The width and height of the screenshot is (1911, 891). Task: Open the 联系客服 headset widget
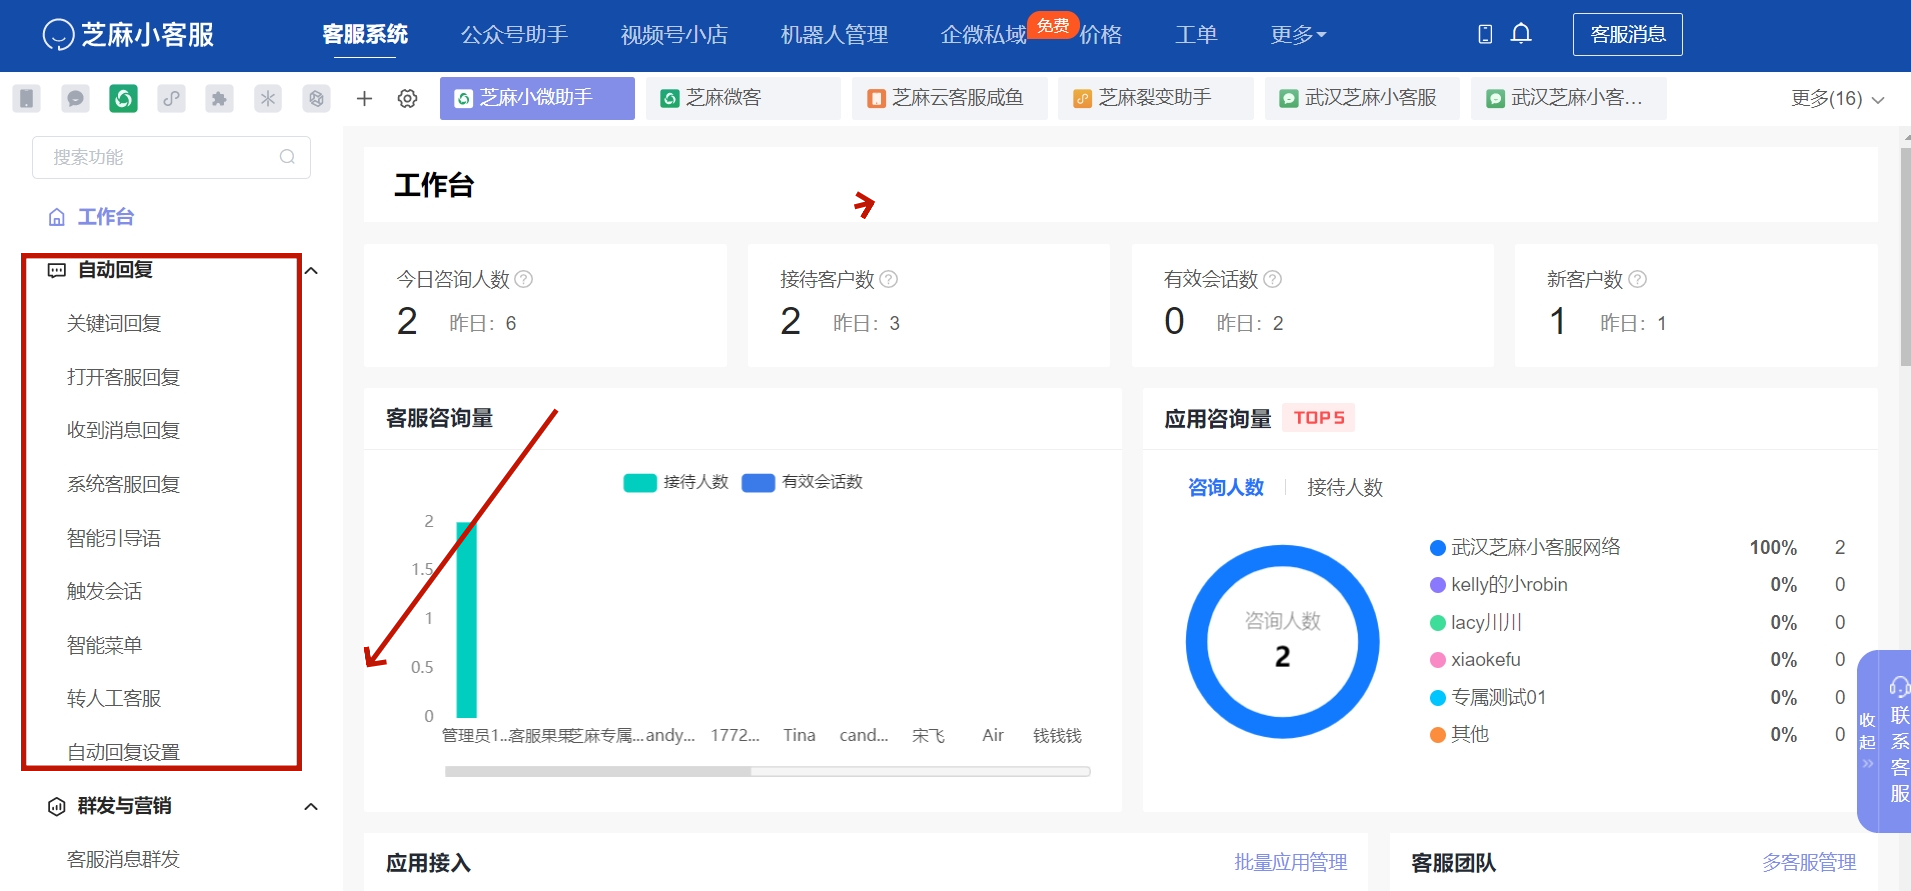(1899, 741)
